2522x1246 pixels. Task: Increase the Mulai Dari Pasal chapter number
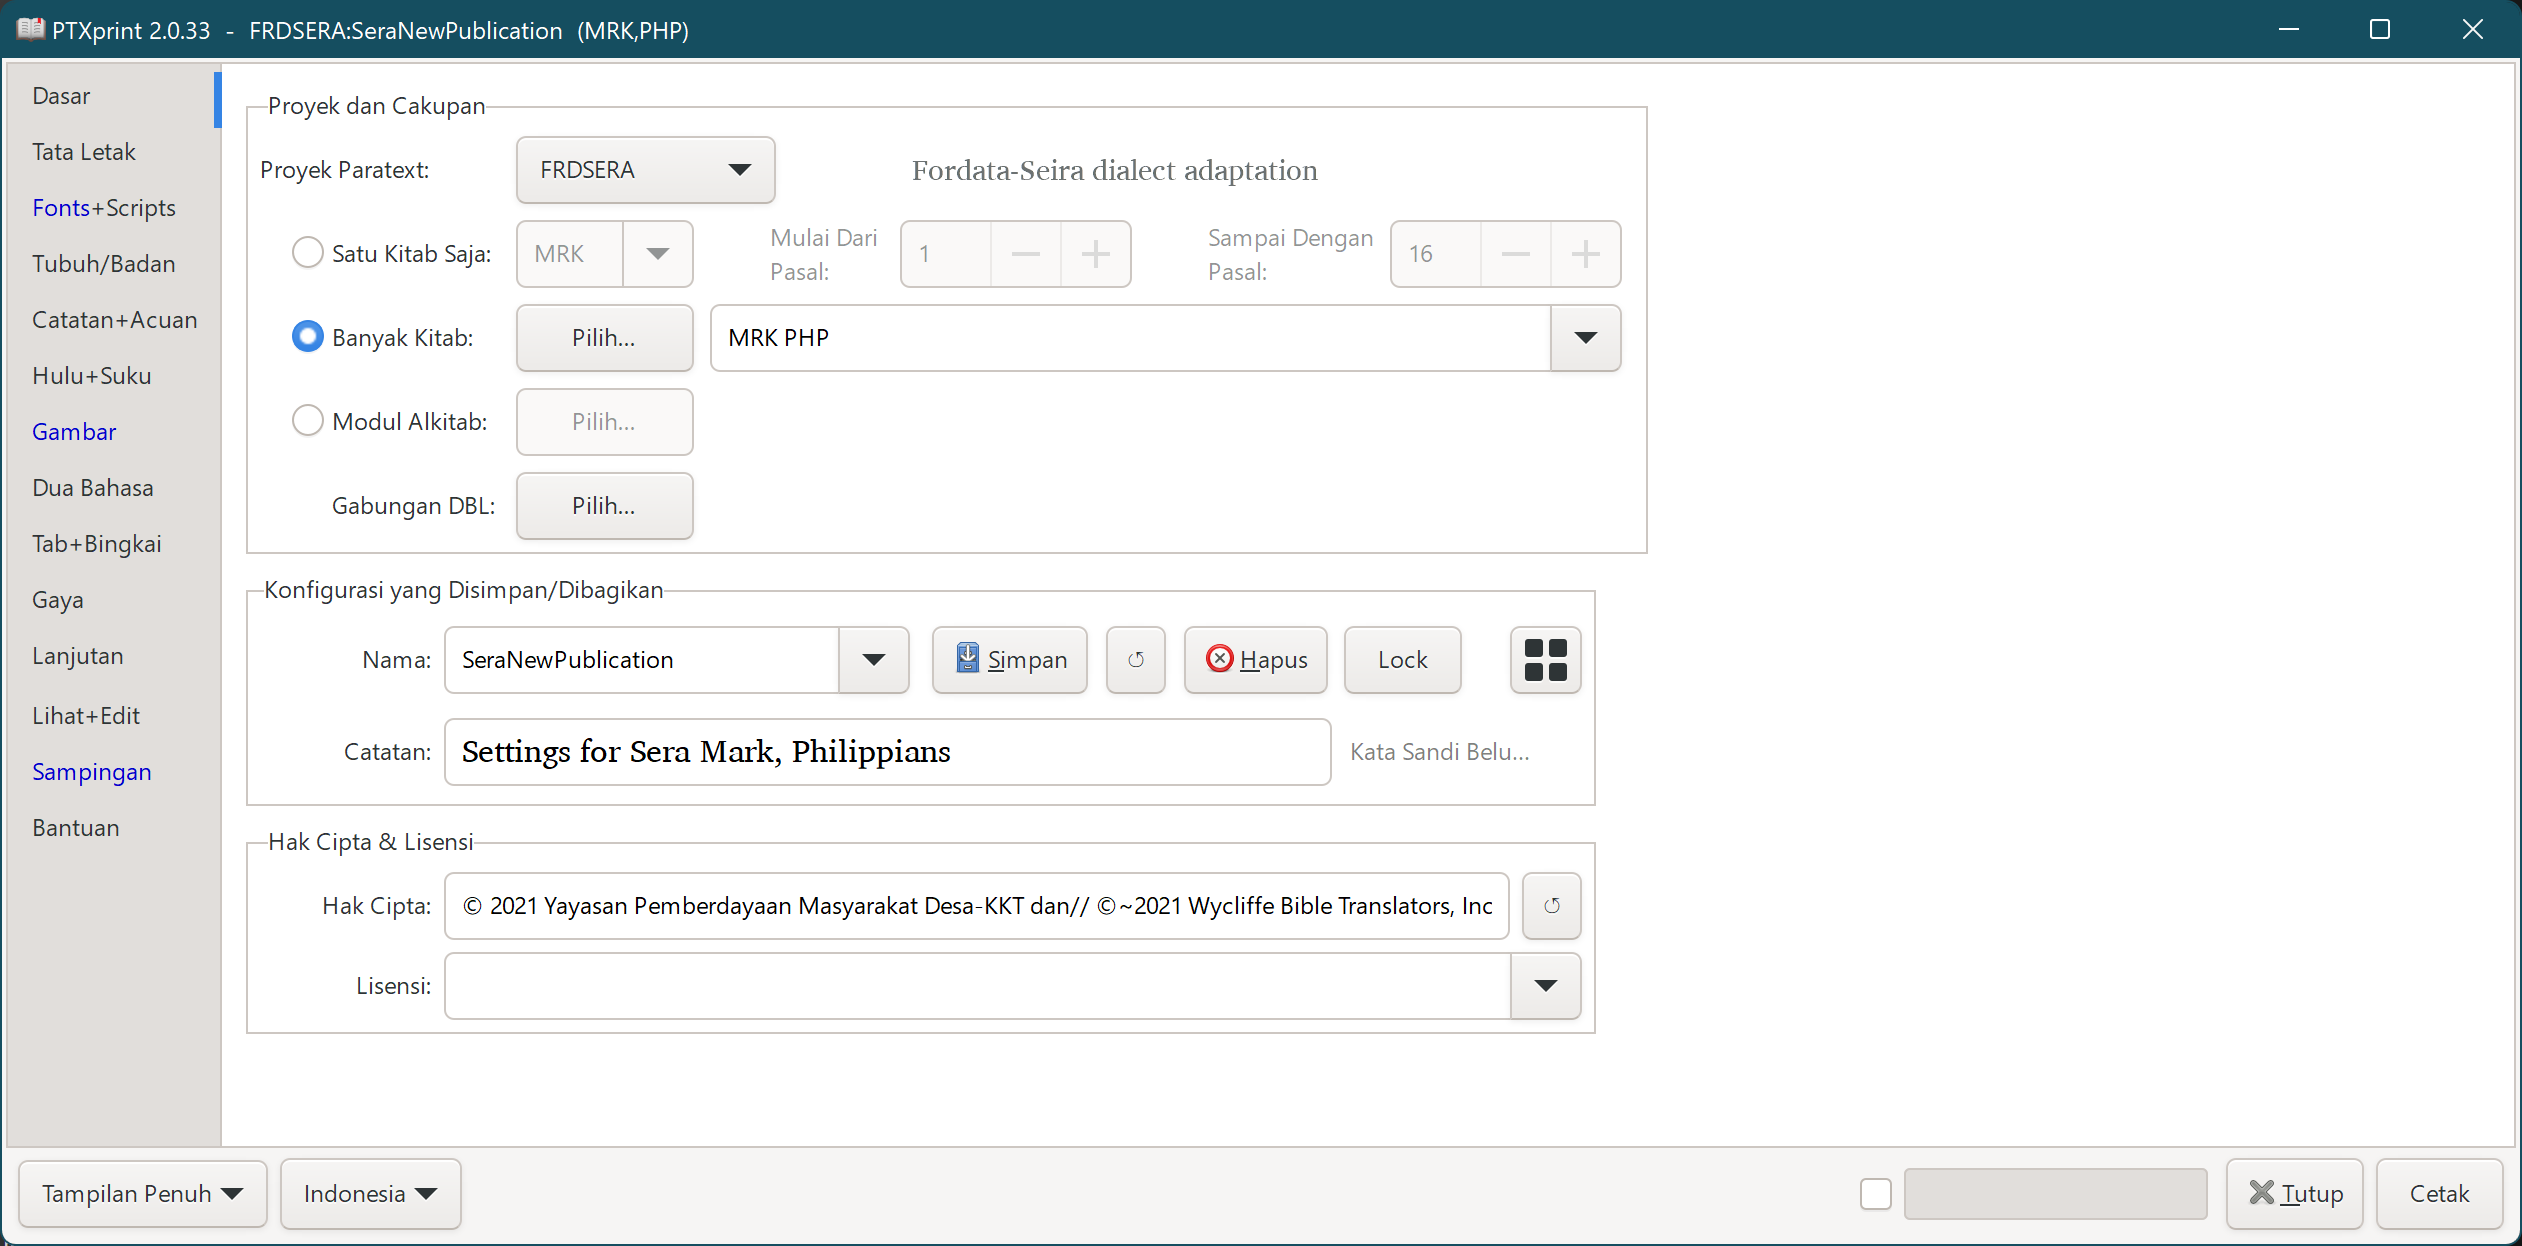(1096, 254)
